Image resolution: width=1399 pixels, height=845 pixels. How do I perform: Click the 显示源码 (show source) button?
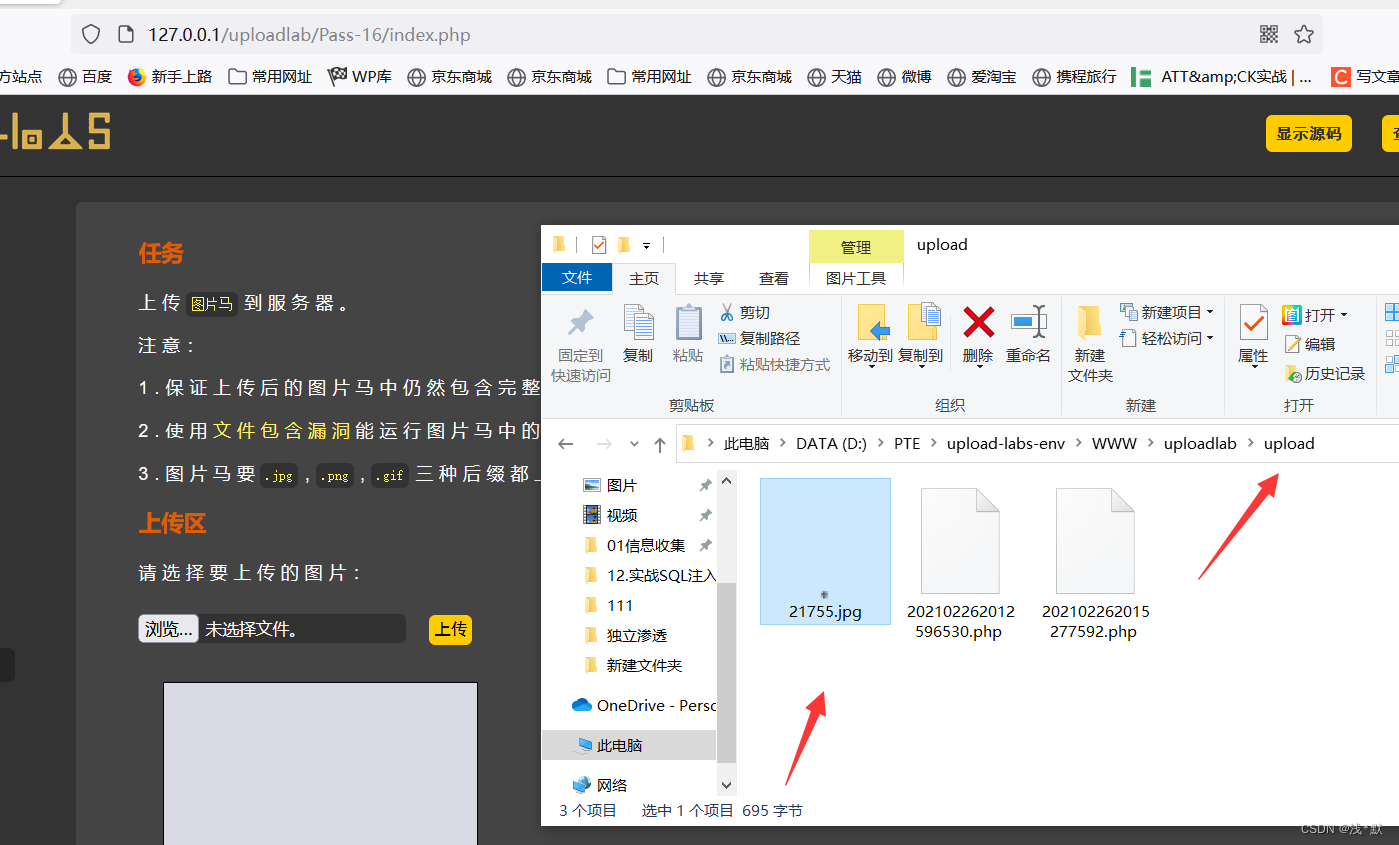pyautogui.click(x=1309, y=134)
